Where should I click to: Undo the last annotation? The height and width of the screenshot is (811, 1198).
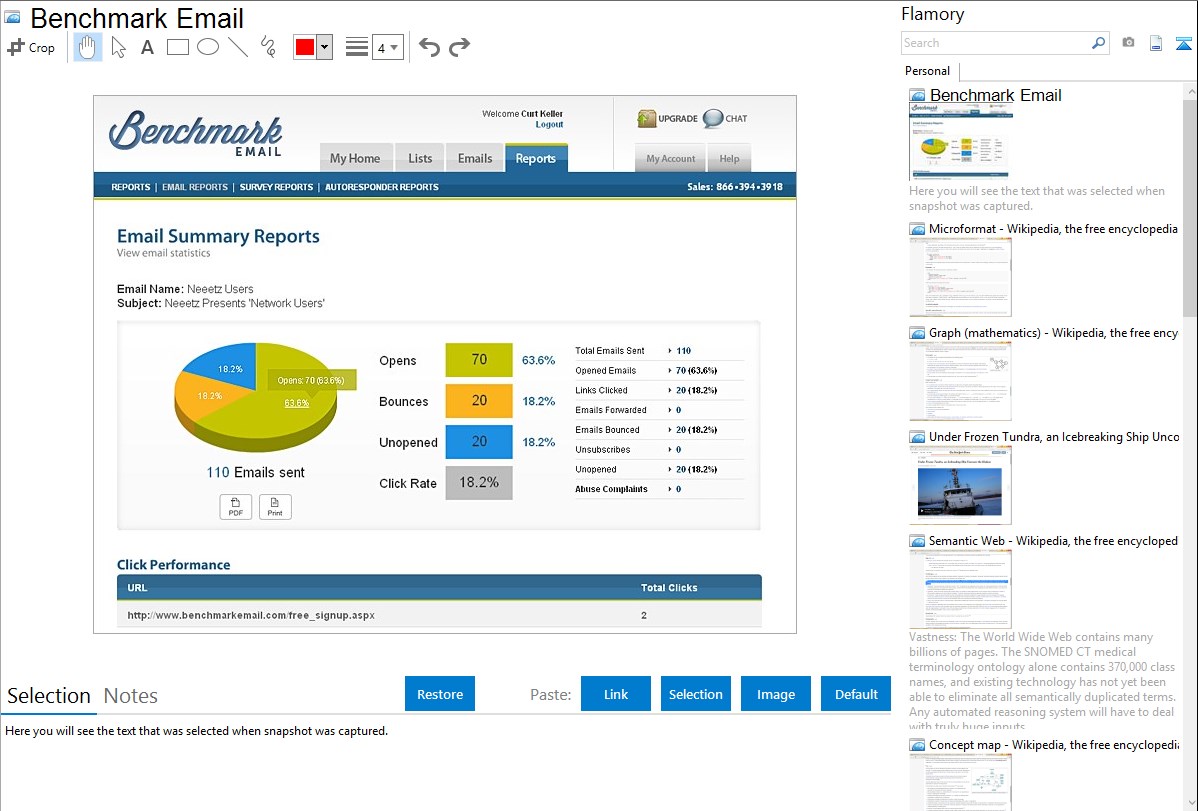(x=429, y=47)
